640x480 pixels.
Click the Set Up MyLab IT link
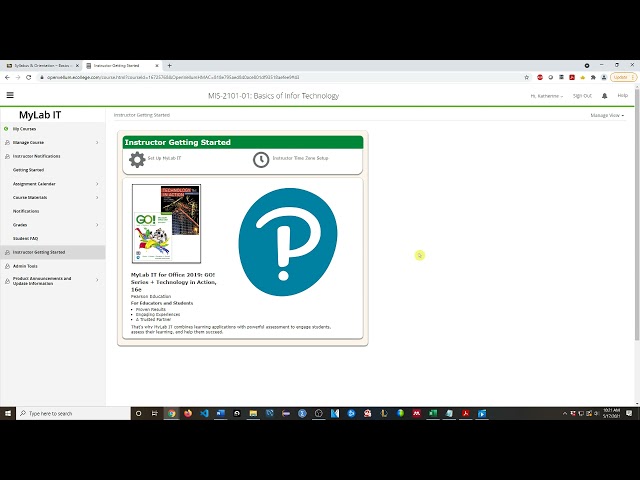tap(164, 158)
